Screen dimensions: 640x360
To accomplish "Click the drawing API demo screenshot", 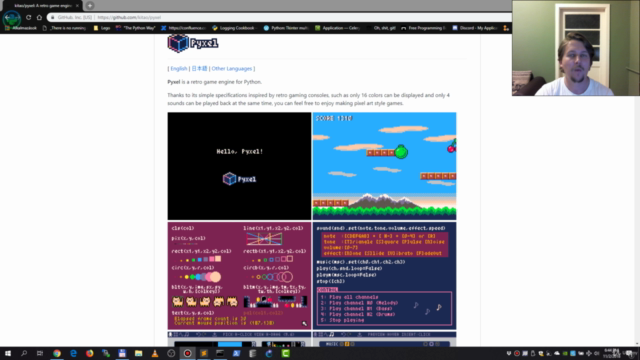I will pos(239,276).
